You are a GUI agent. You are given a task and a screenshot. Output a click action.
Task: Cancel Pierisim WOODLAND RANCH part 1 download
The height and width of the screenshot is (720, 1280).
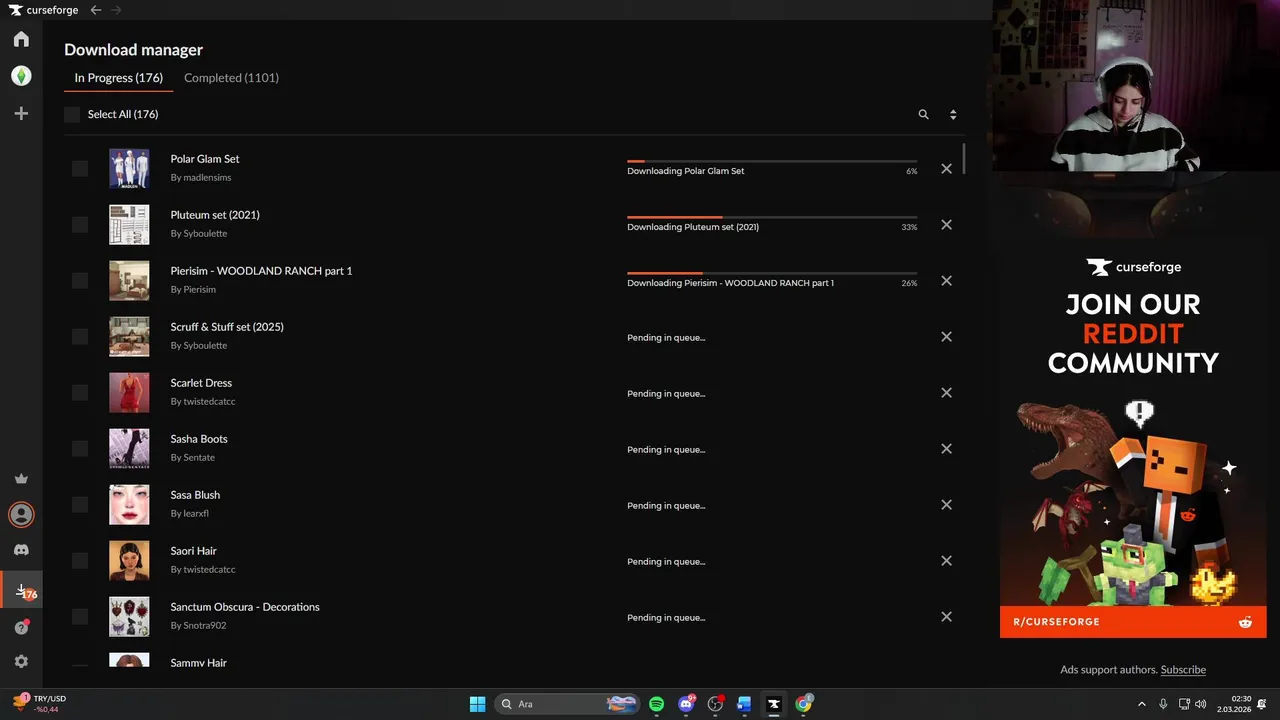click(946, 281)
